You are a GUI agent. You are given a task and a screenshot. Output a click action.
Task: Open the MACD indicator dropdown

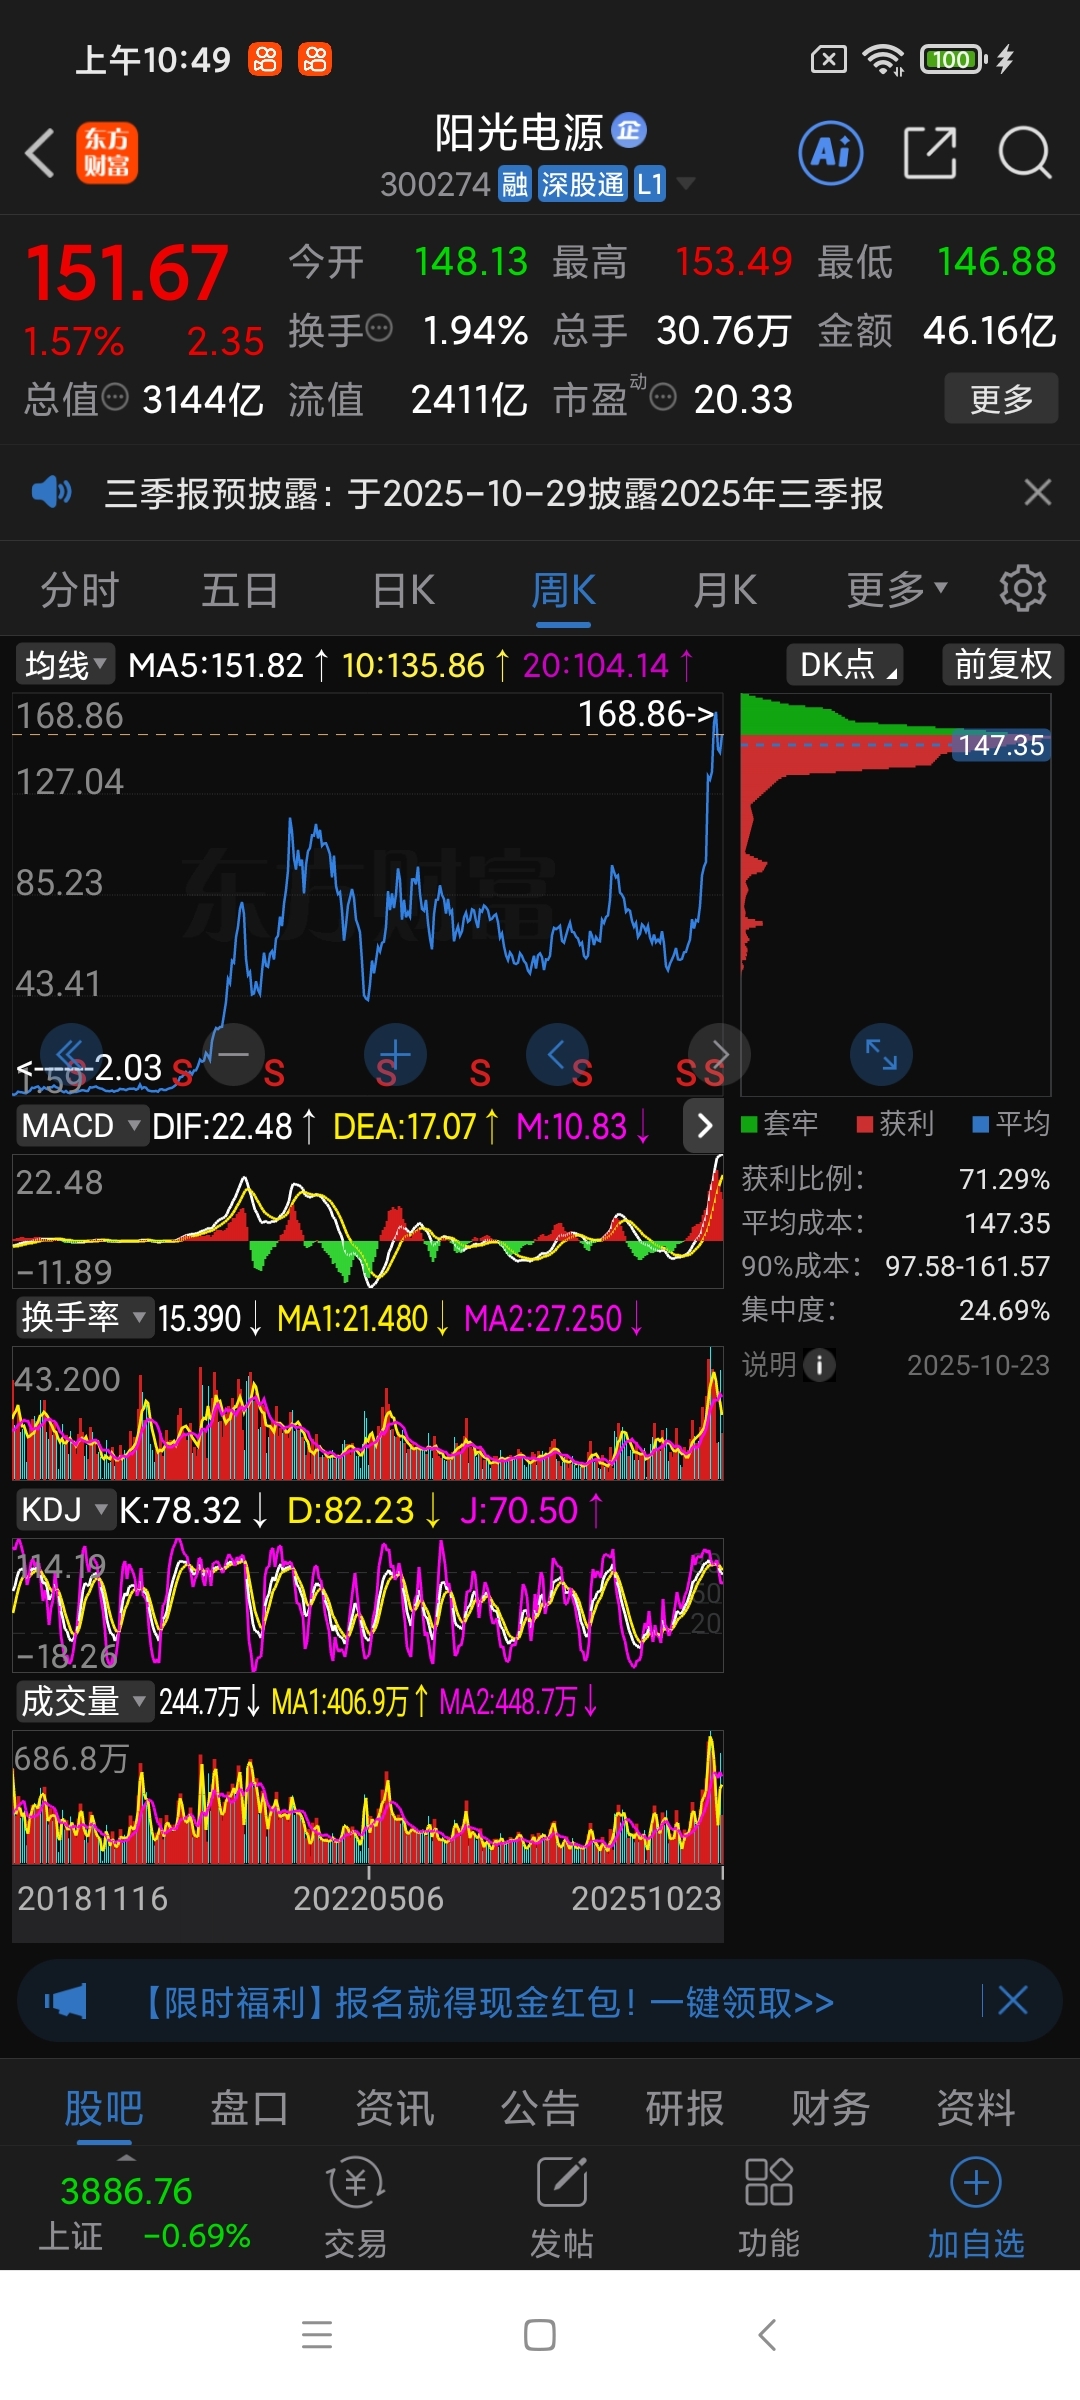[81, 1126]
